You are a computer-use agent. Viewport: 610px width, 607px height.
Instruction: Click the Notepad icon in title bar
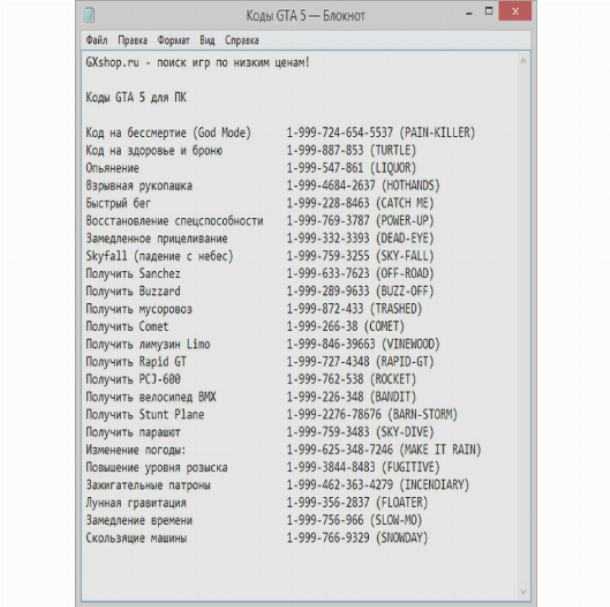[89, 16]
